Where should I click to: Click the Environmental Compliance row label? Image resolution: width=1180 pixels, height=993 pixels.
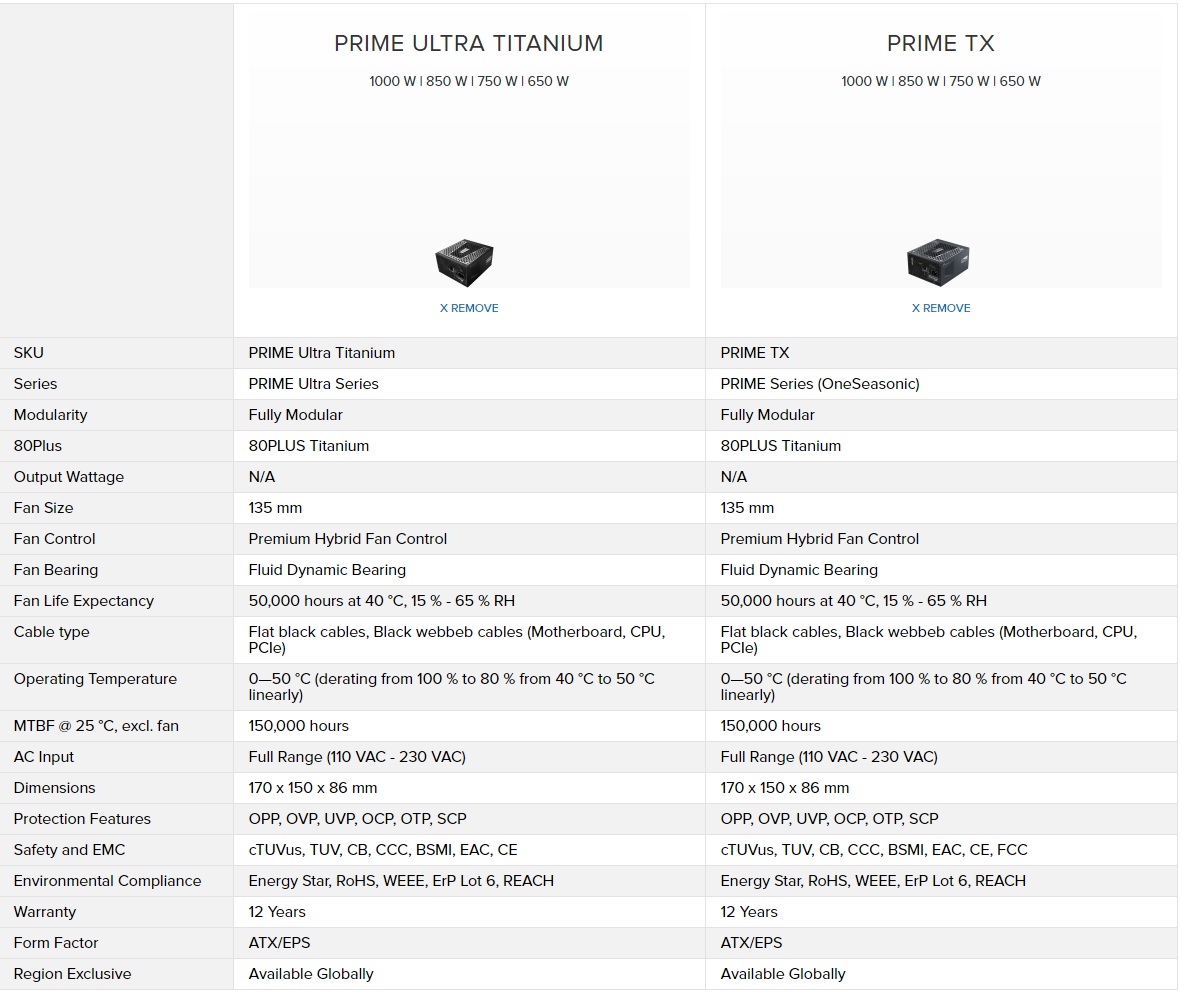tap(108, 881)
